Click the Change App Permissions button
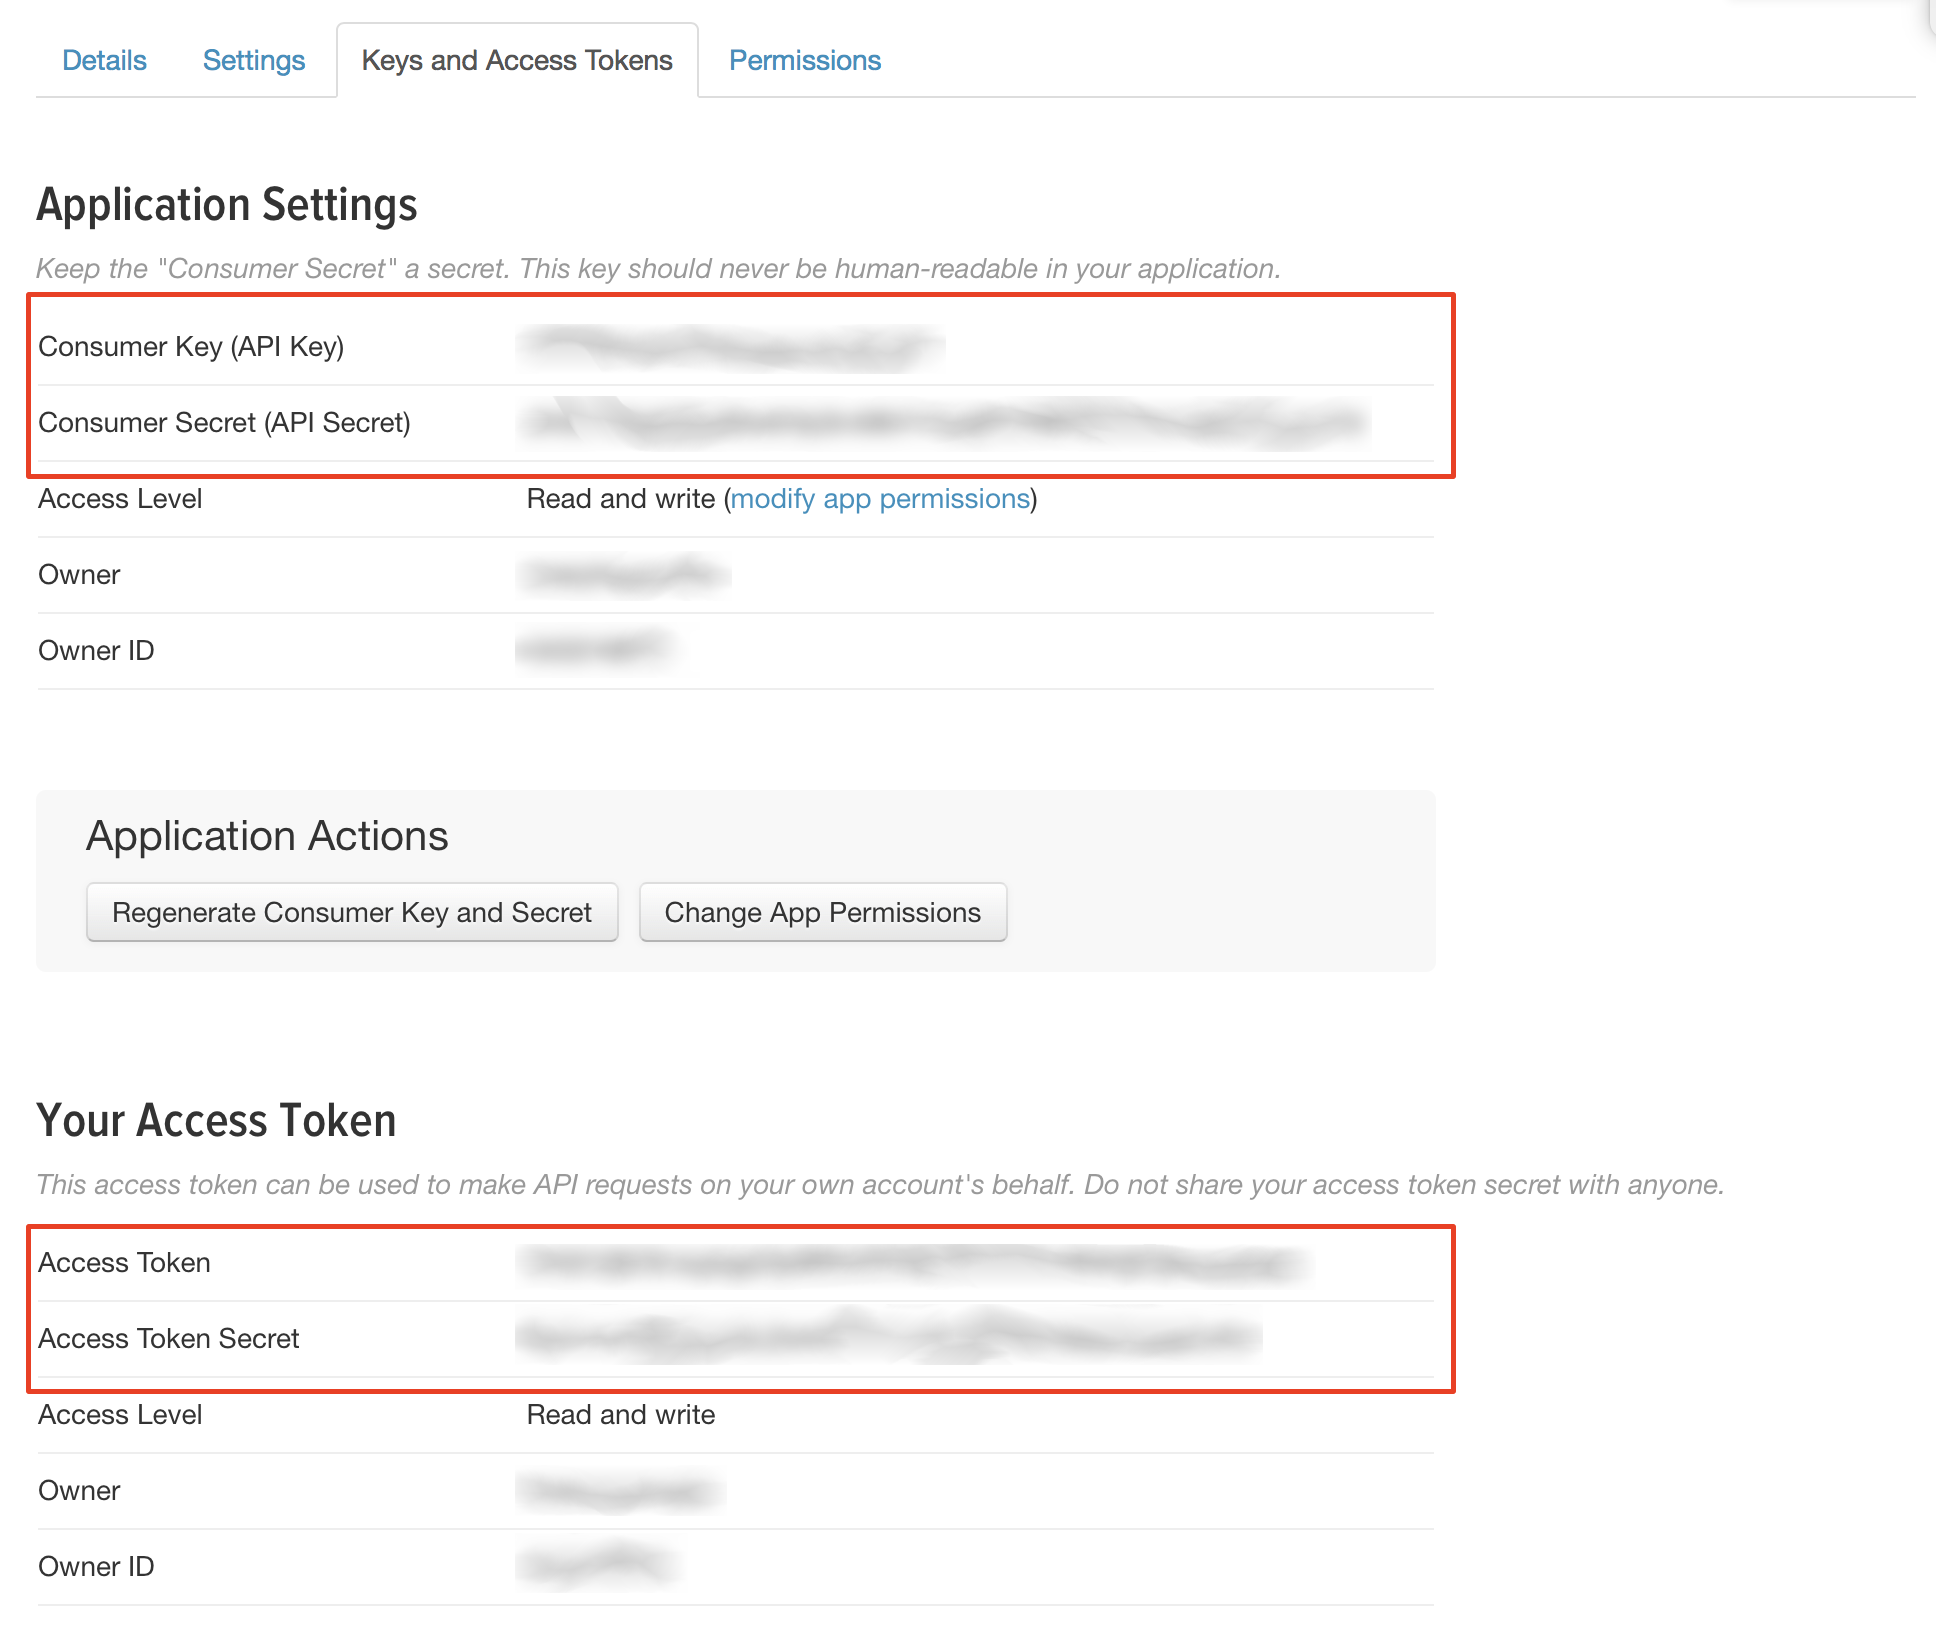The height and width of the screenshot is (1630, 1936). click(x=823, y=912)
